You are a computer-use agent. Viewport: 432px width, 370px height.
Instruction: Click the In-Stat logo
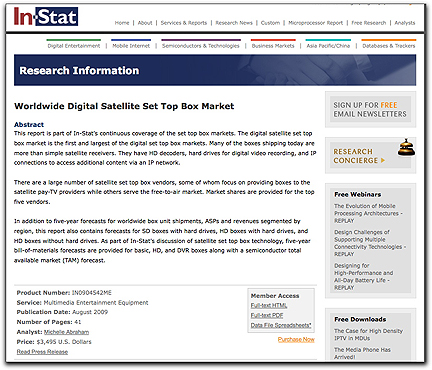(x=46, y=17)
